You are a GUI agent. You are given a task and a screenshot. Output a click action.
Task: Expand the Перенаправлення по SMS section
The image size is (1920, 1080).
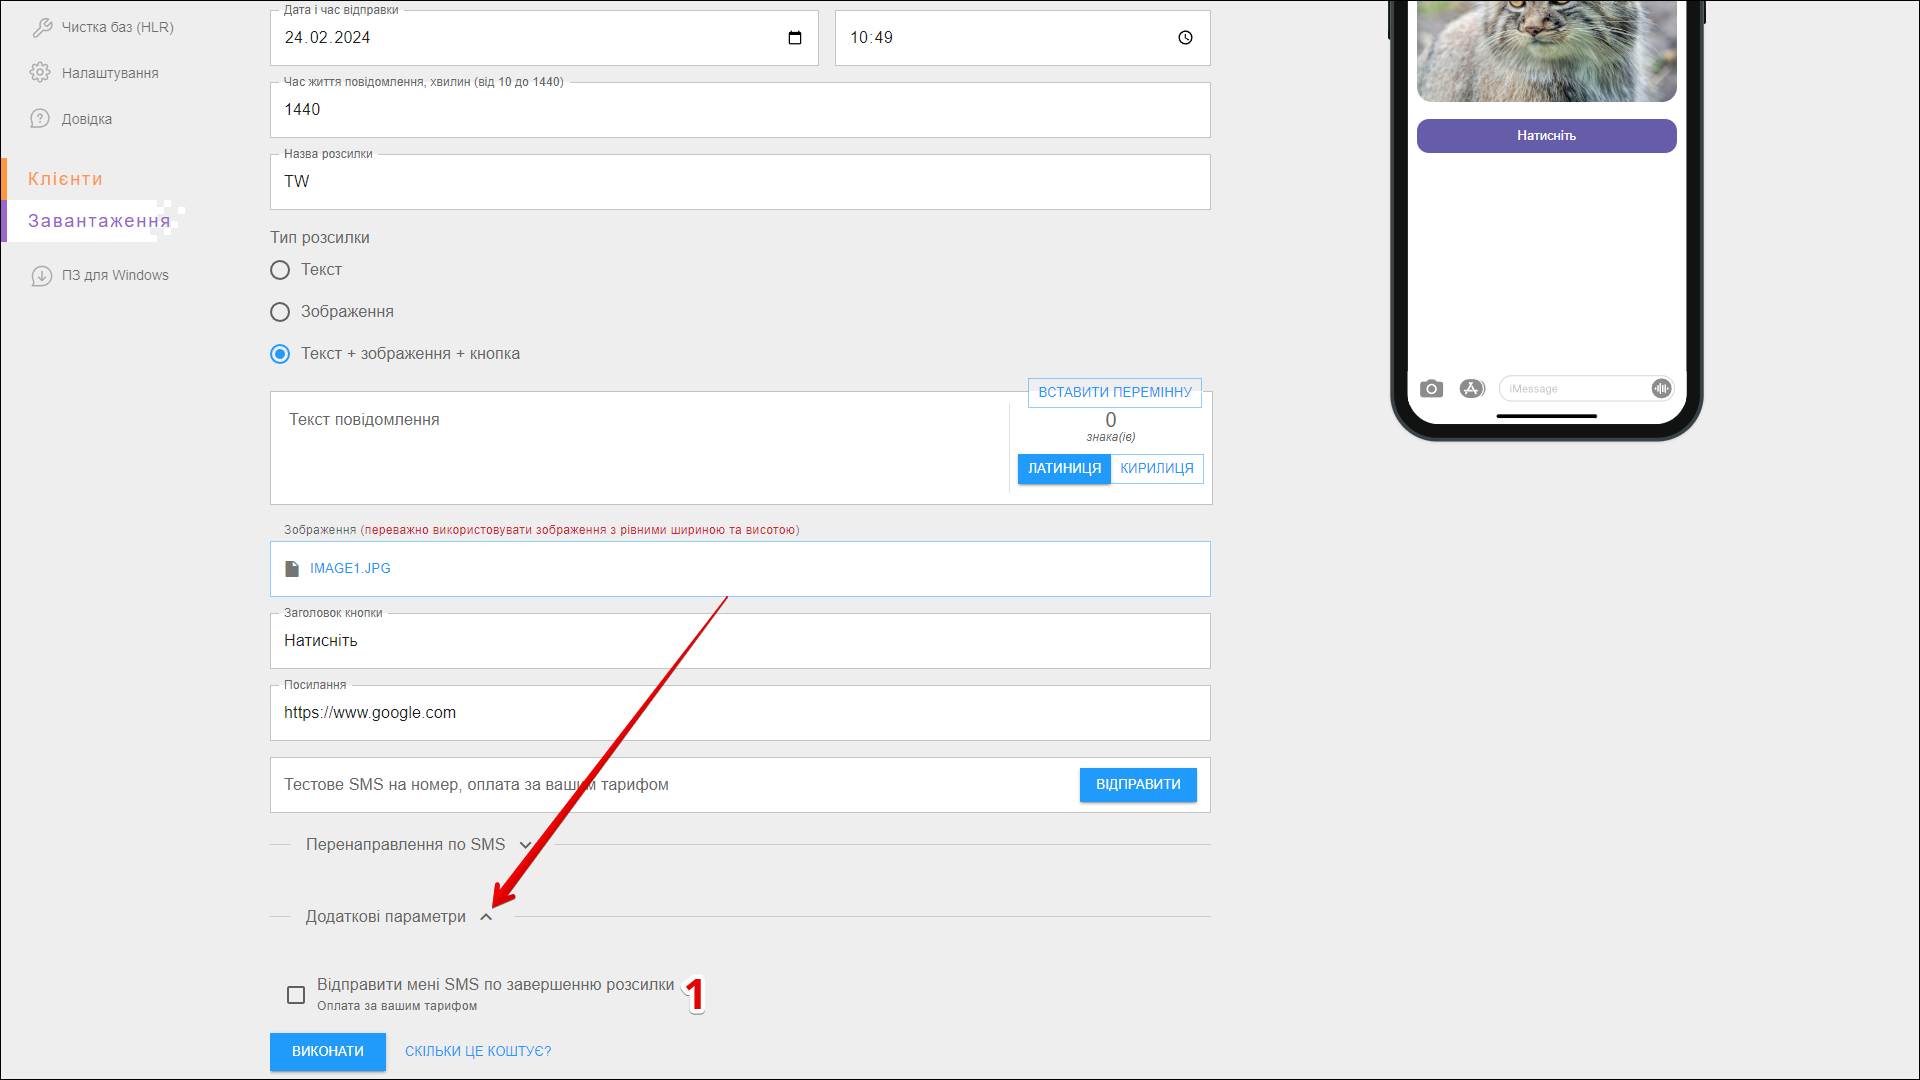click(x=525, y=845)
